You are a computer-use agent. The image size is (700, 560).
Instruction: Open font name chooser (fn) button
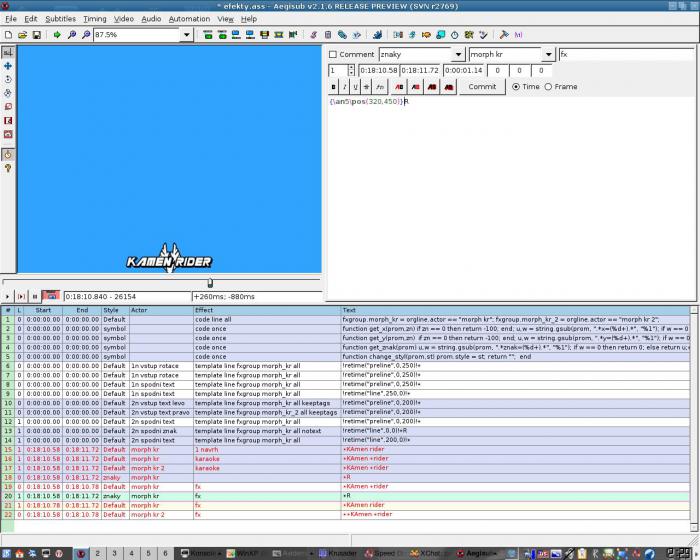pyautogui.click(x=380, y=87)
